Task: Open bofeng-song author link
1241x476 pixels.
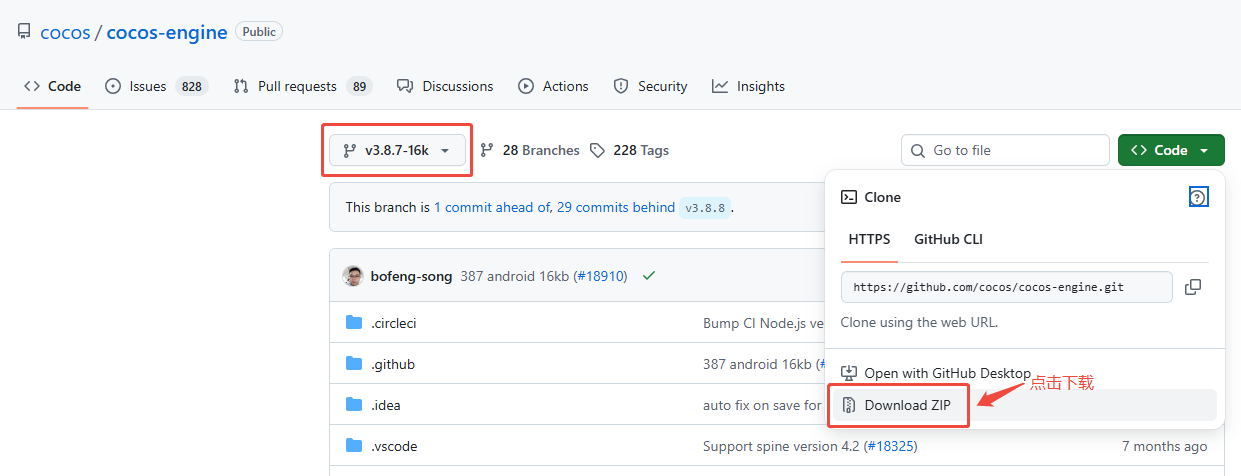Action: (x=411, y=276)
